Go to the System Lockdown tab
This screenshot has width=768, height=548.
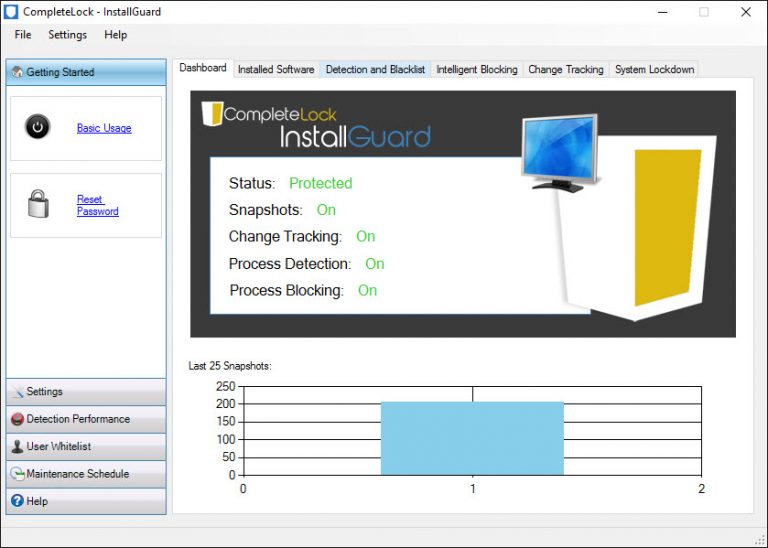pyautogui.click(x=654, y=69)
